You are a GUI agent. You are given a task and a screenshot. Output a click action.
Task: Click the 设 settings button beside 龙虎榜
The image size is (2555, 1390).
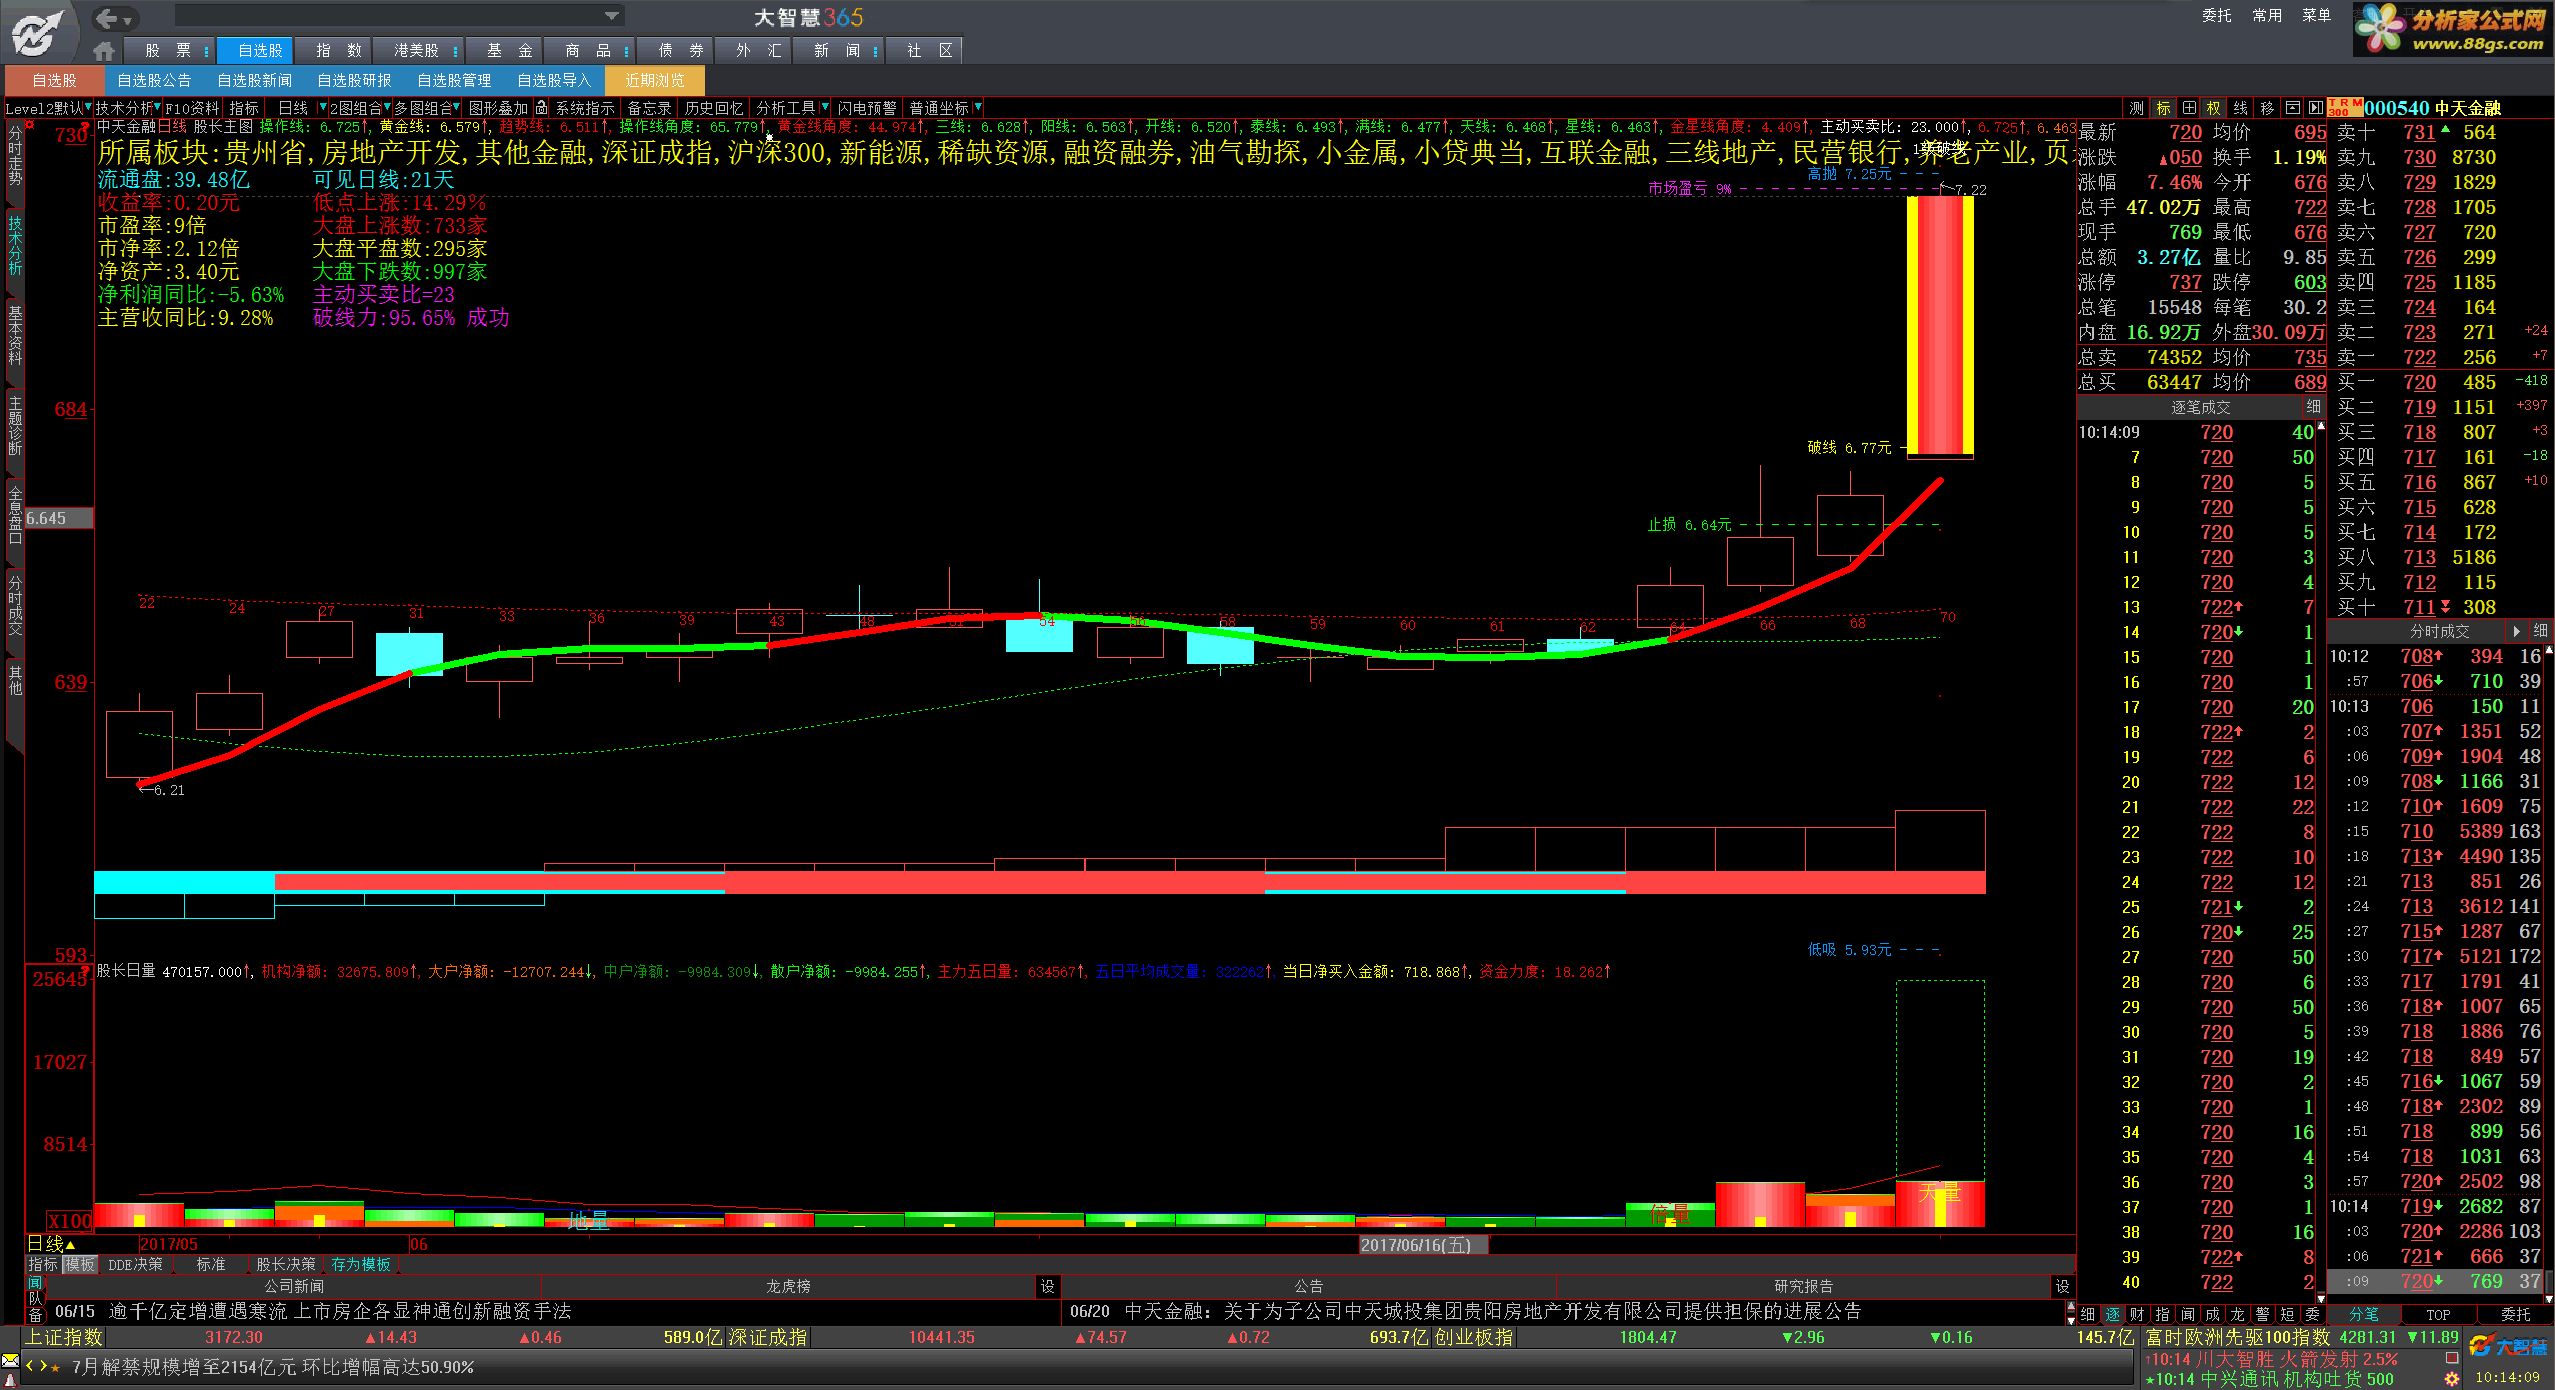tap(1047, 1286)
